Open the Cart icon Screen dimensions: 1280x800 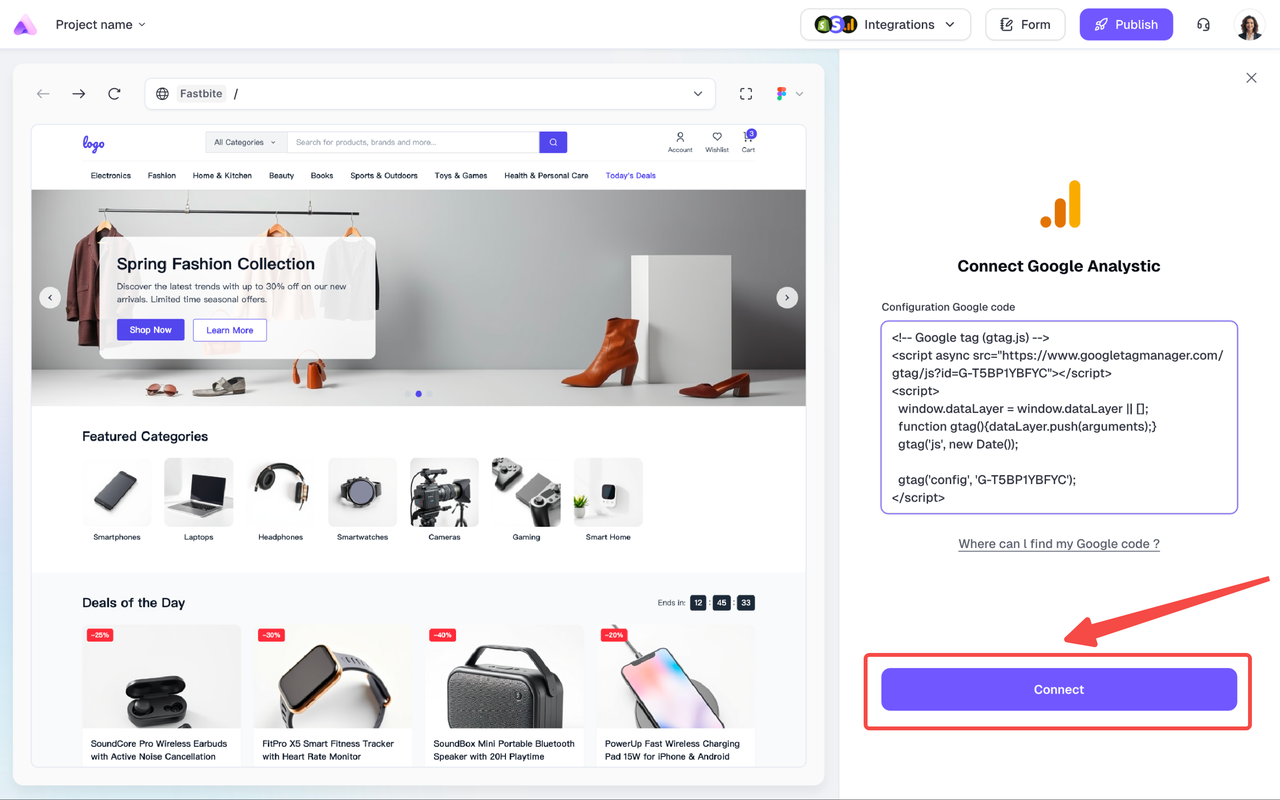pos(748,141)
